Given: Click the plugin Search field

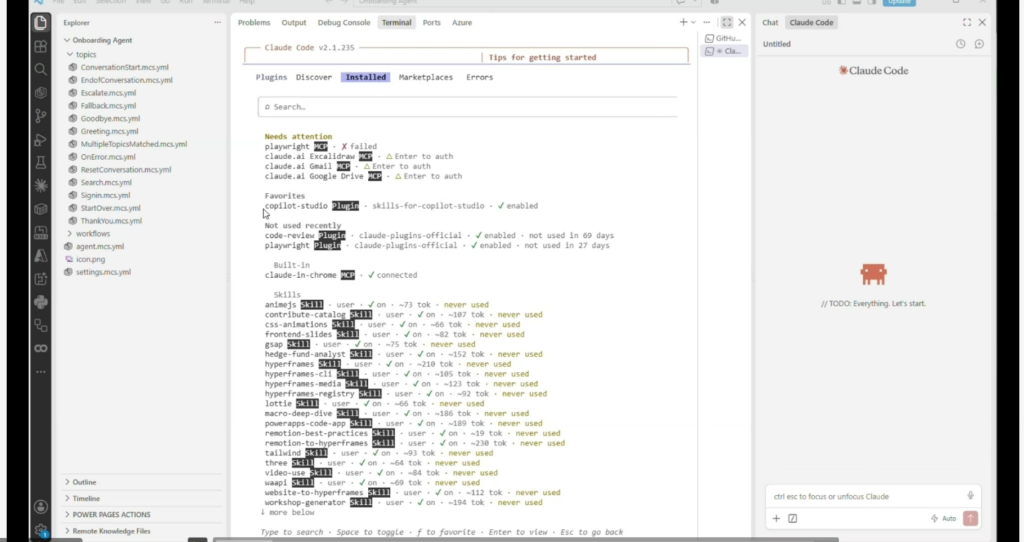Looking at the screenshot, I should (468, 107).
